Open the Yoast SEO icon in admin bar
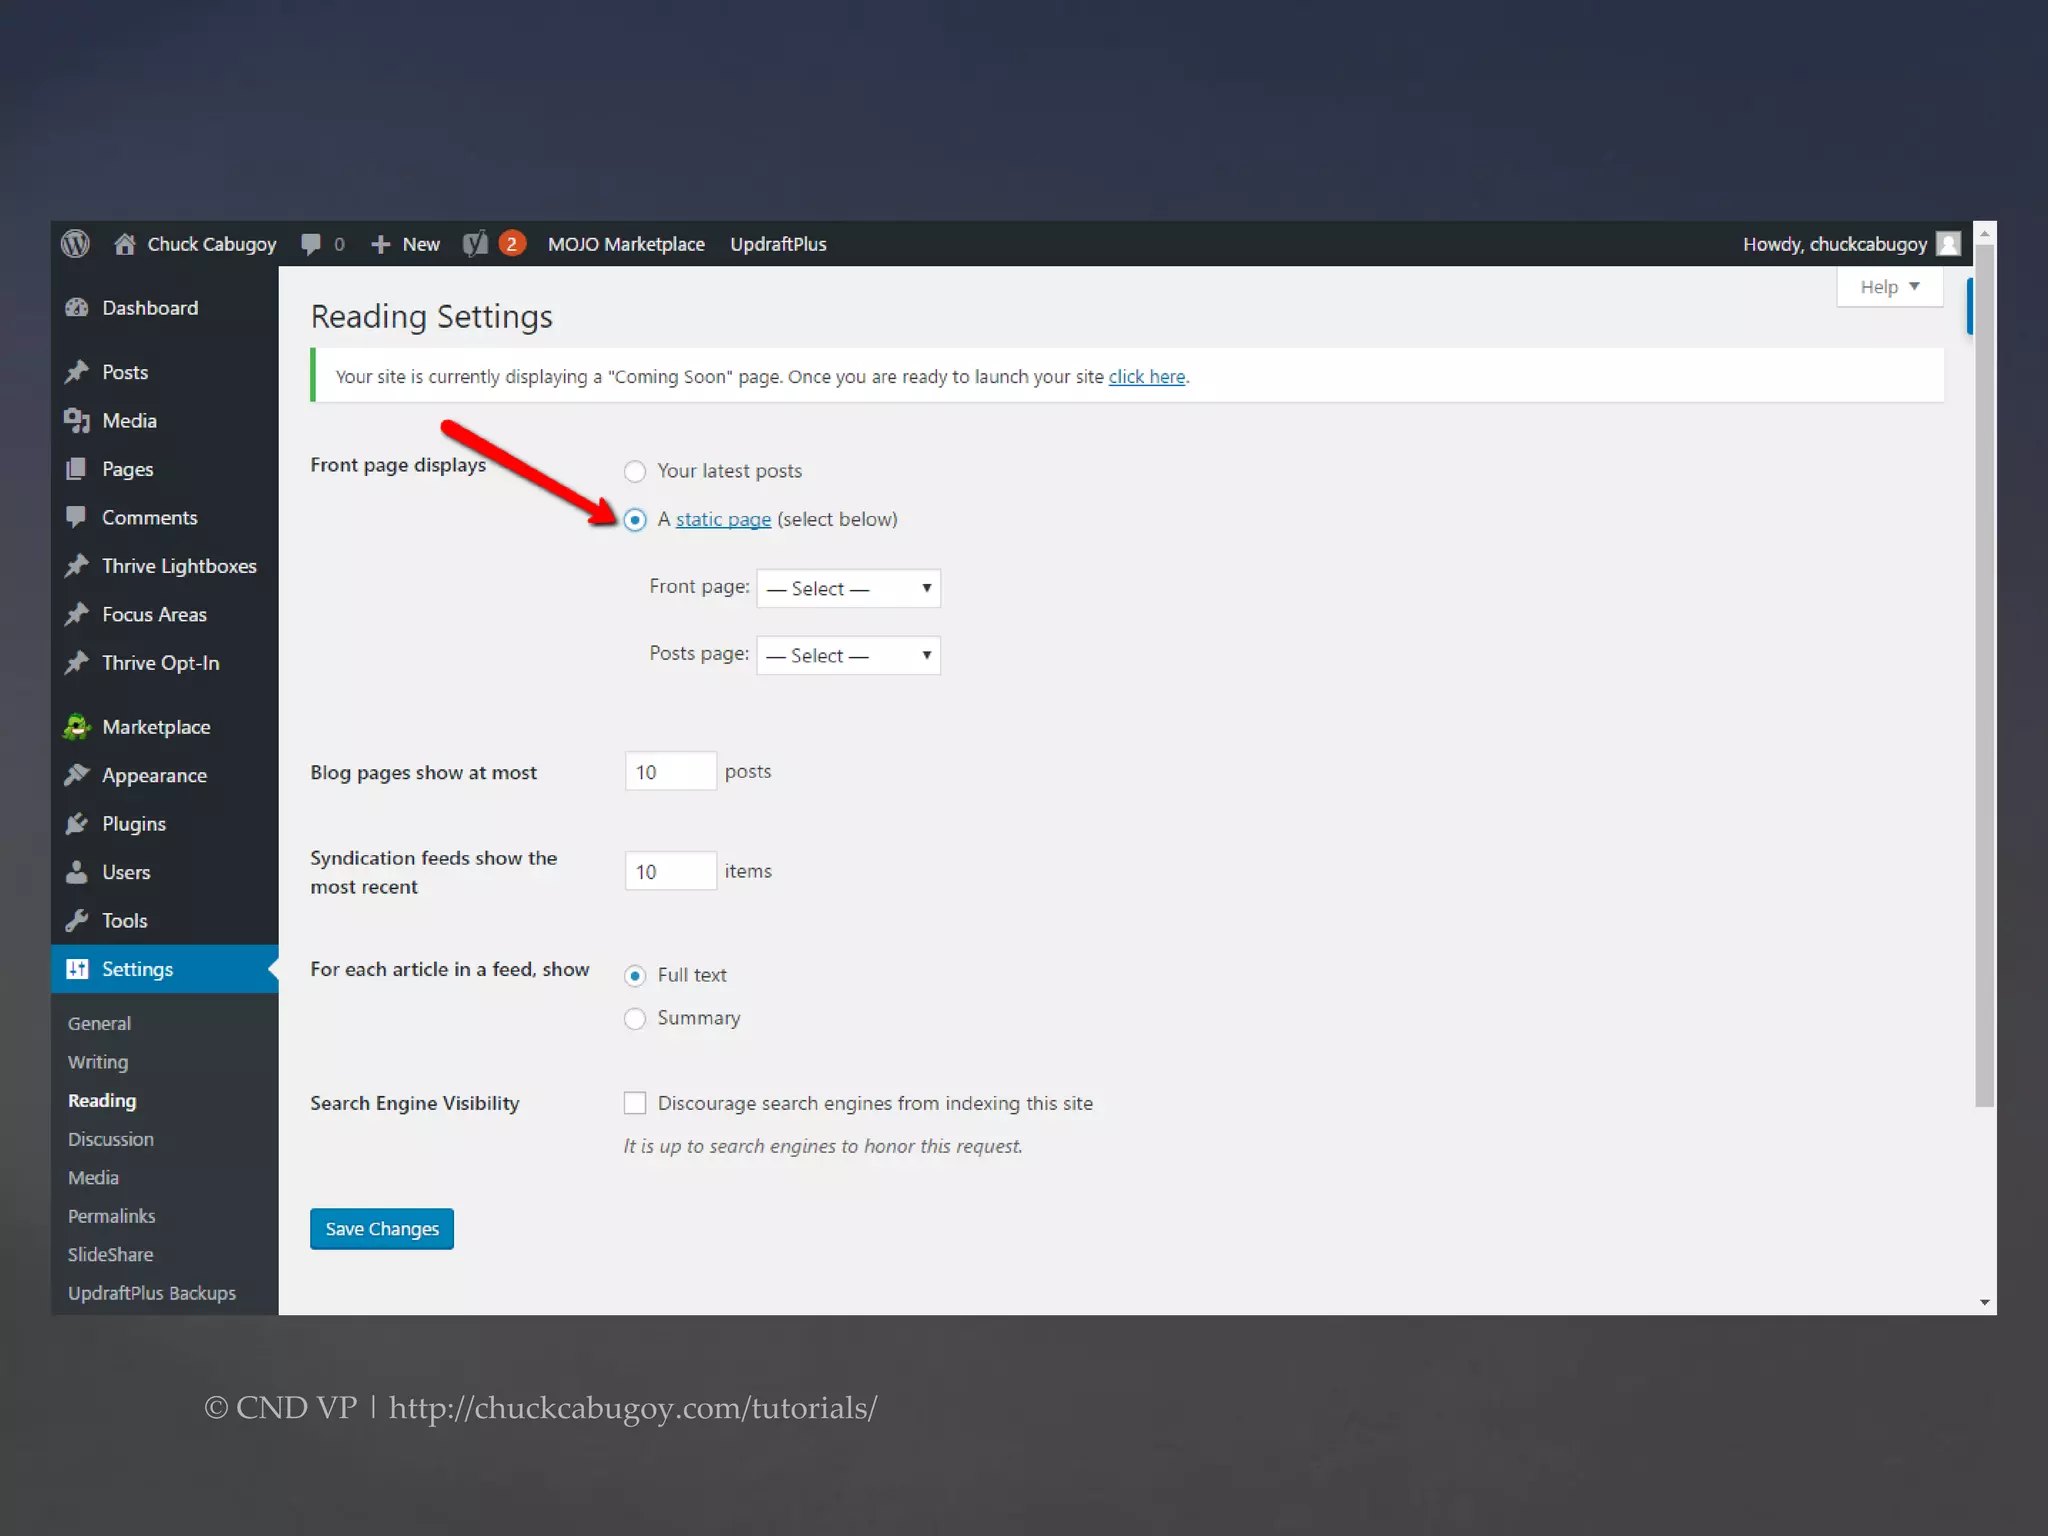Viewport: 2048px width, 1536px height. pyautogui.click(x=476, y=244)
